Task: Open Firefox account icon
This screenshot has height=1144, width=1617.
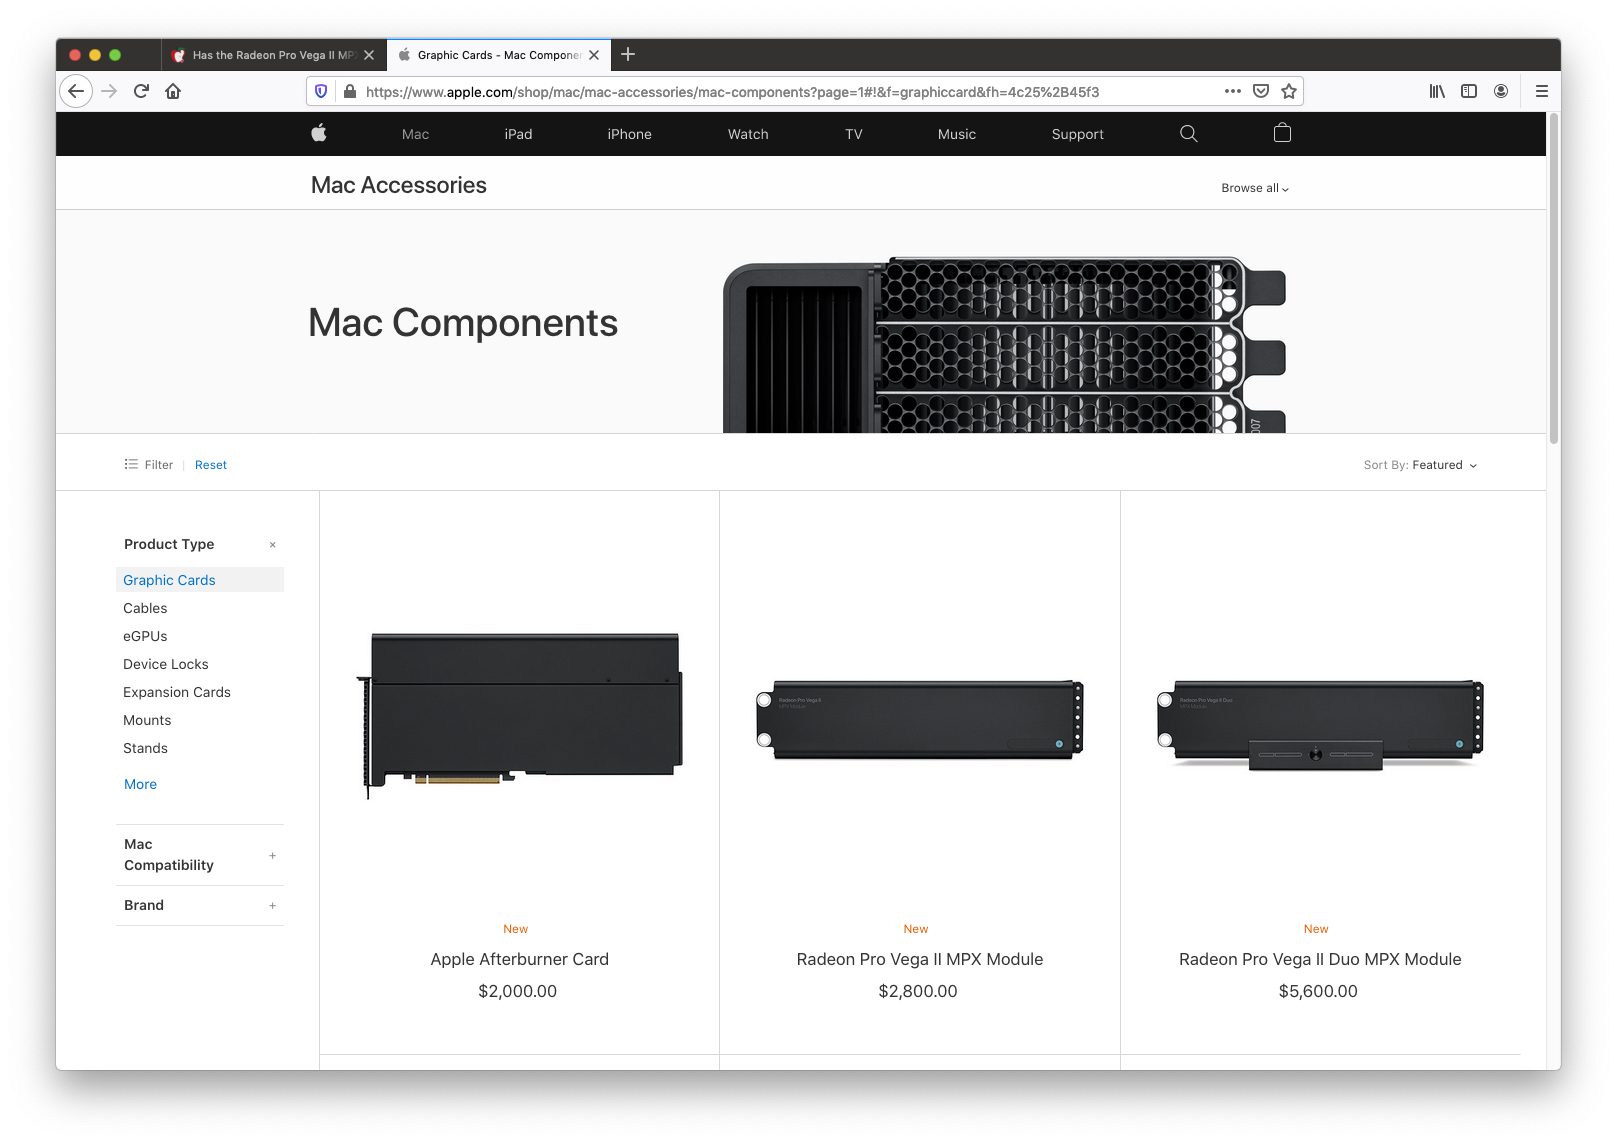Action: coord(1501,91)
